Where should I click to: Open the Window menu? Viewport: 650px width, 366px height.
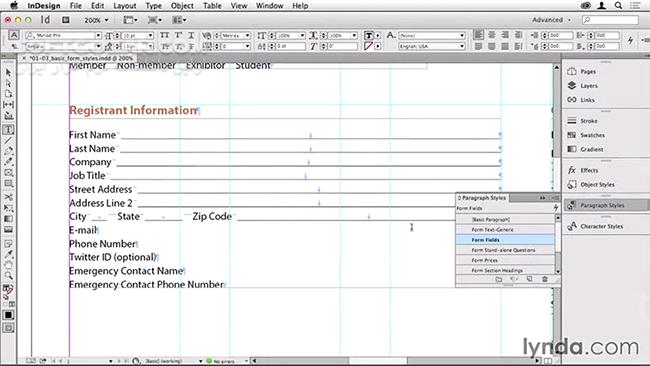[269, 6]
